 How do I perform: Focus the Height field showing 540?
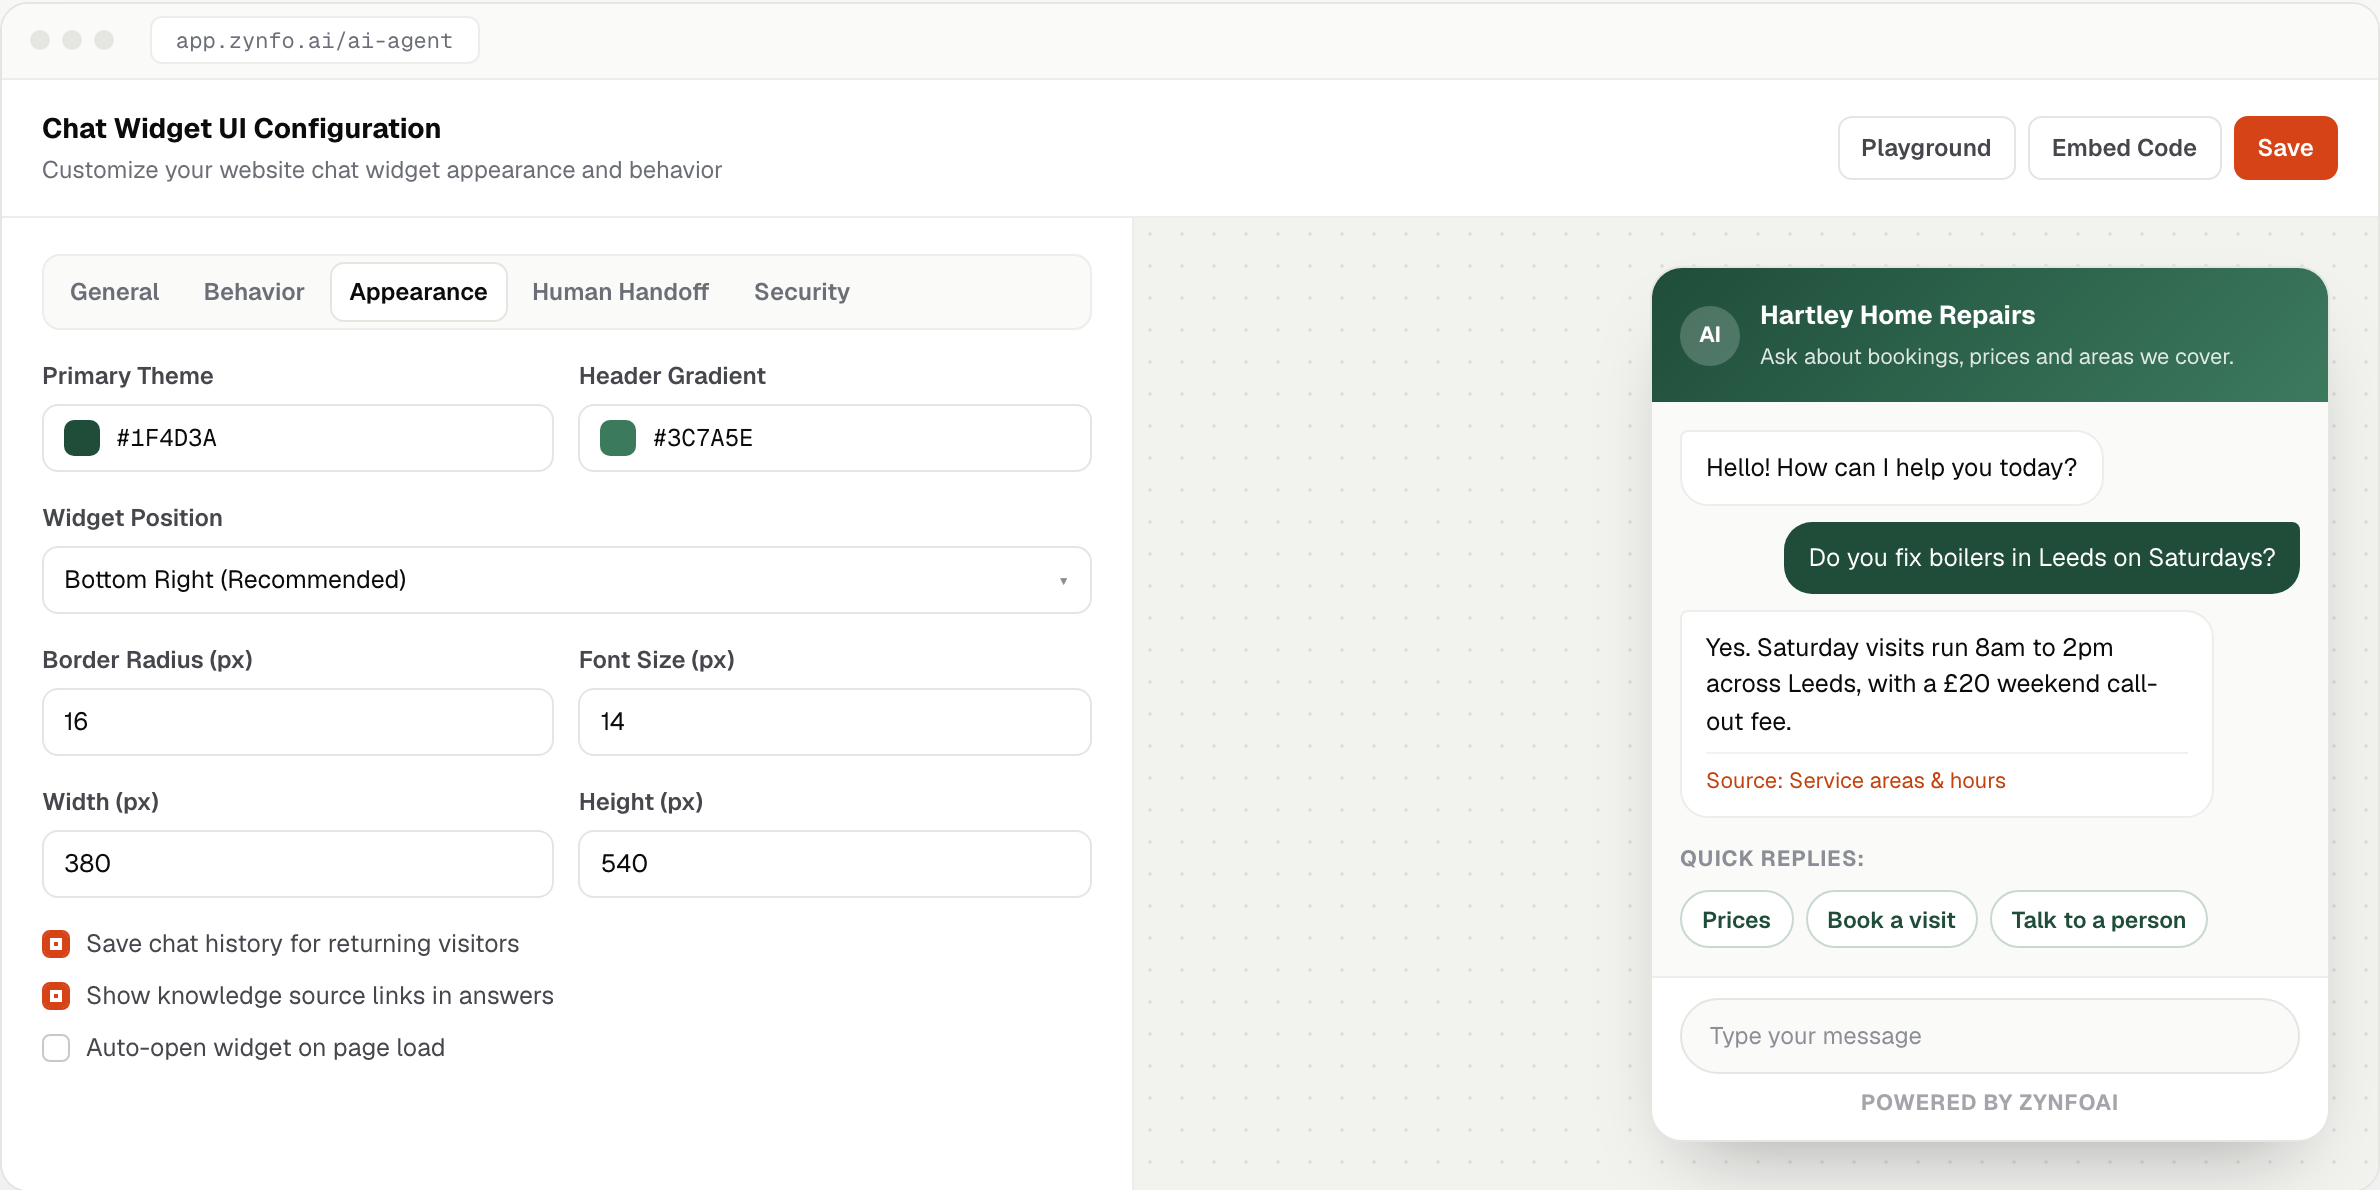tap(834, 864)
